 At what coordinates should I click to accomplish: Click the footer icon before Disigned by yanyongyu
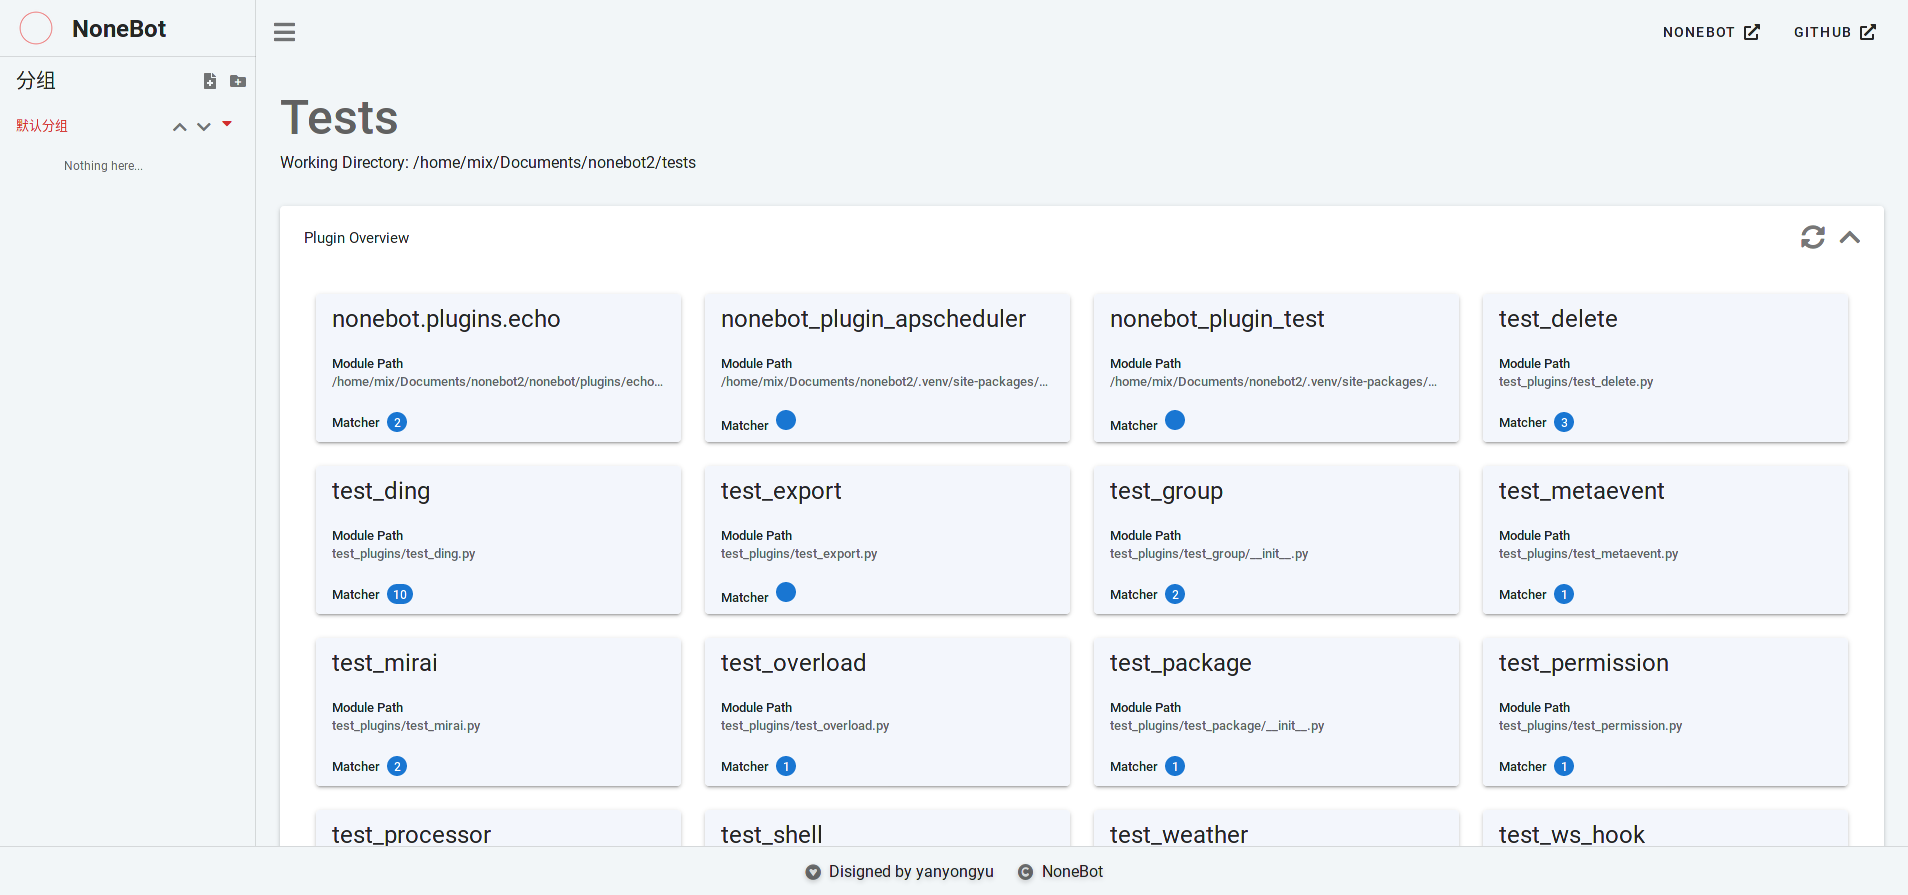[x=813, y=872]
